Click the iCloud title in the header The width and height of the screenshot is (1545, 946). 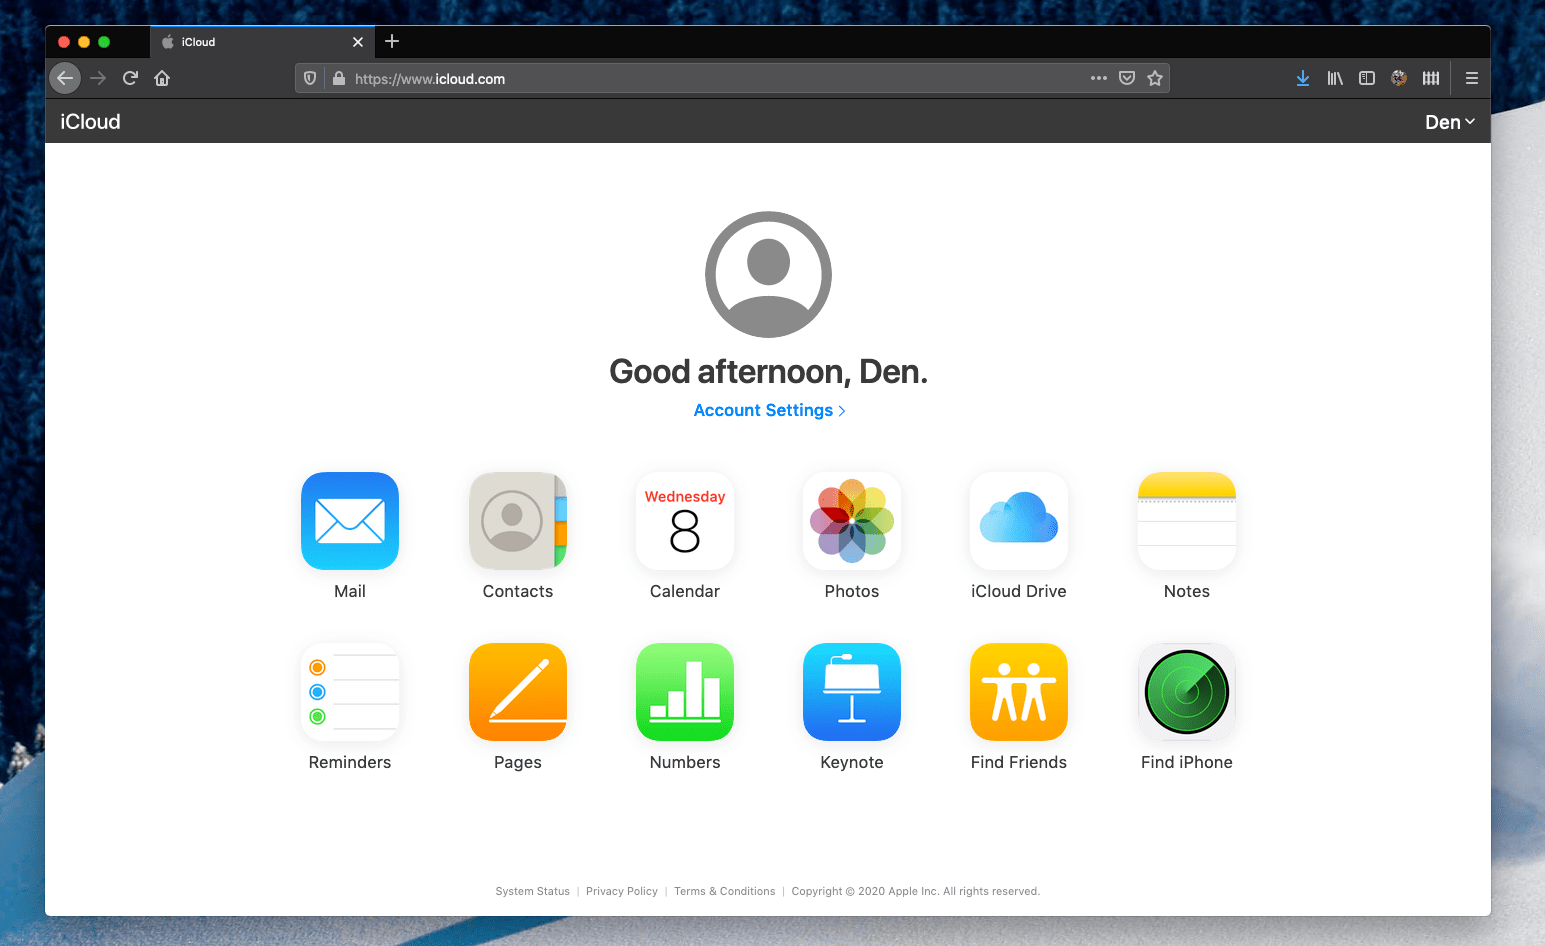coord(90,122)
